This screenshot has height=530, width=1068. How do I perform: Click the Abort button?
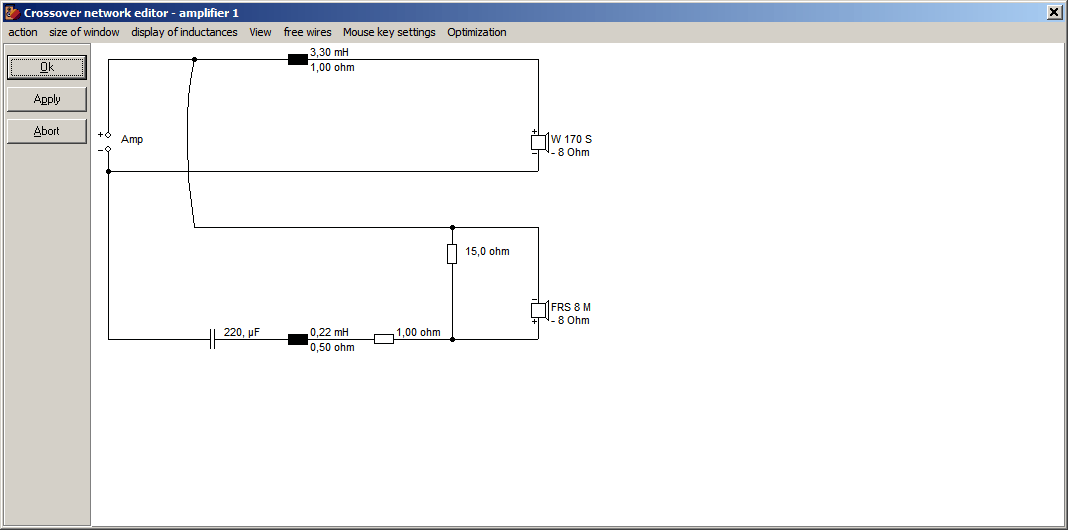pyautogui.click(x=47, y=131)
